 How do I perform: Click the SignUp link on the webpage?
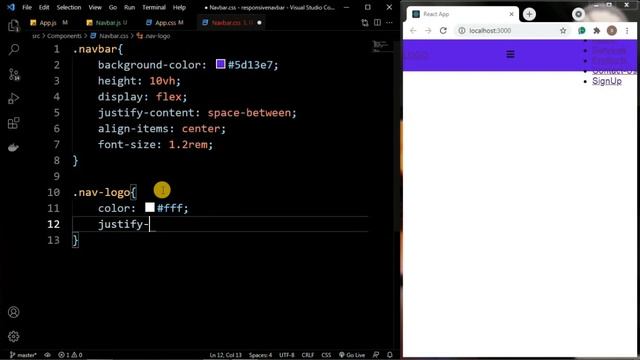(607, 81)
